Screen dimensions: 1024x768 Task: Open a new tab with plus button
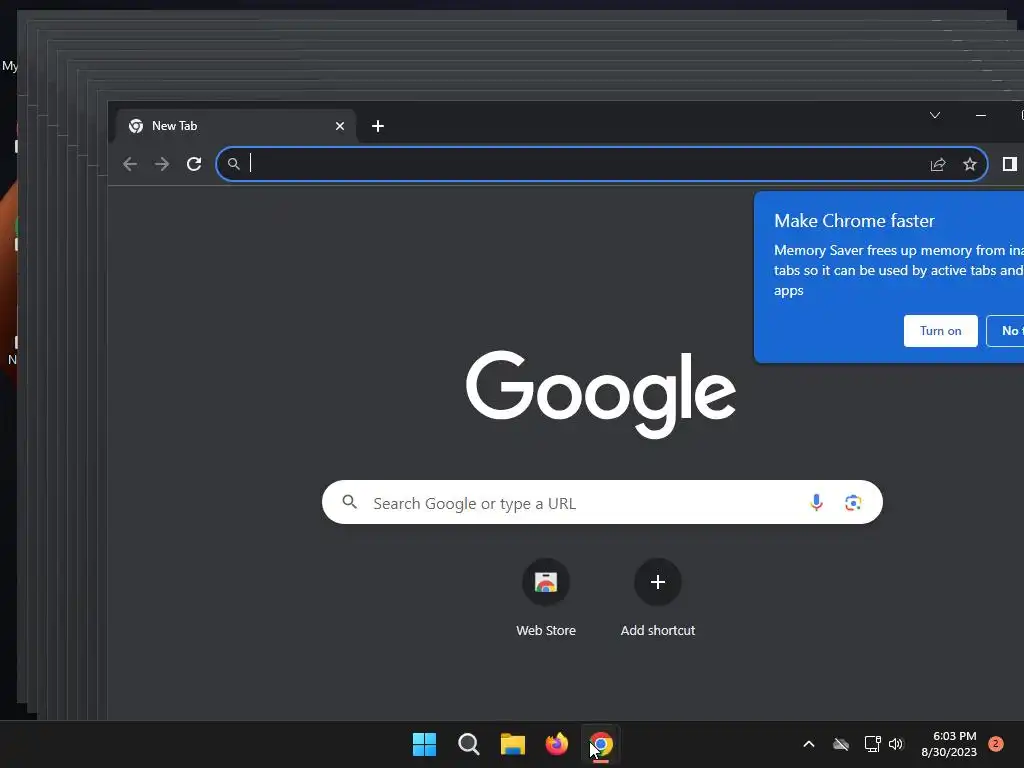[x=377, y=126]
